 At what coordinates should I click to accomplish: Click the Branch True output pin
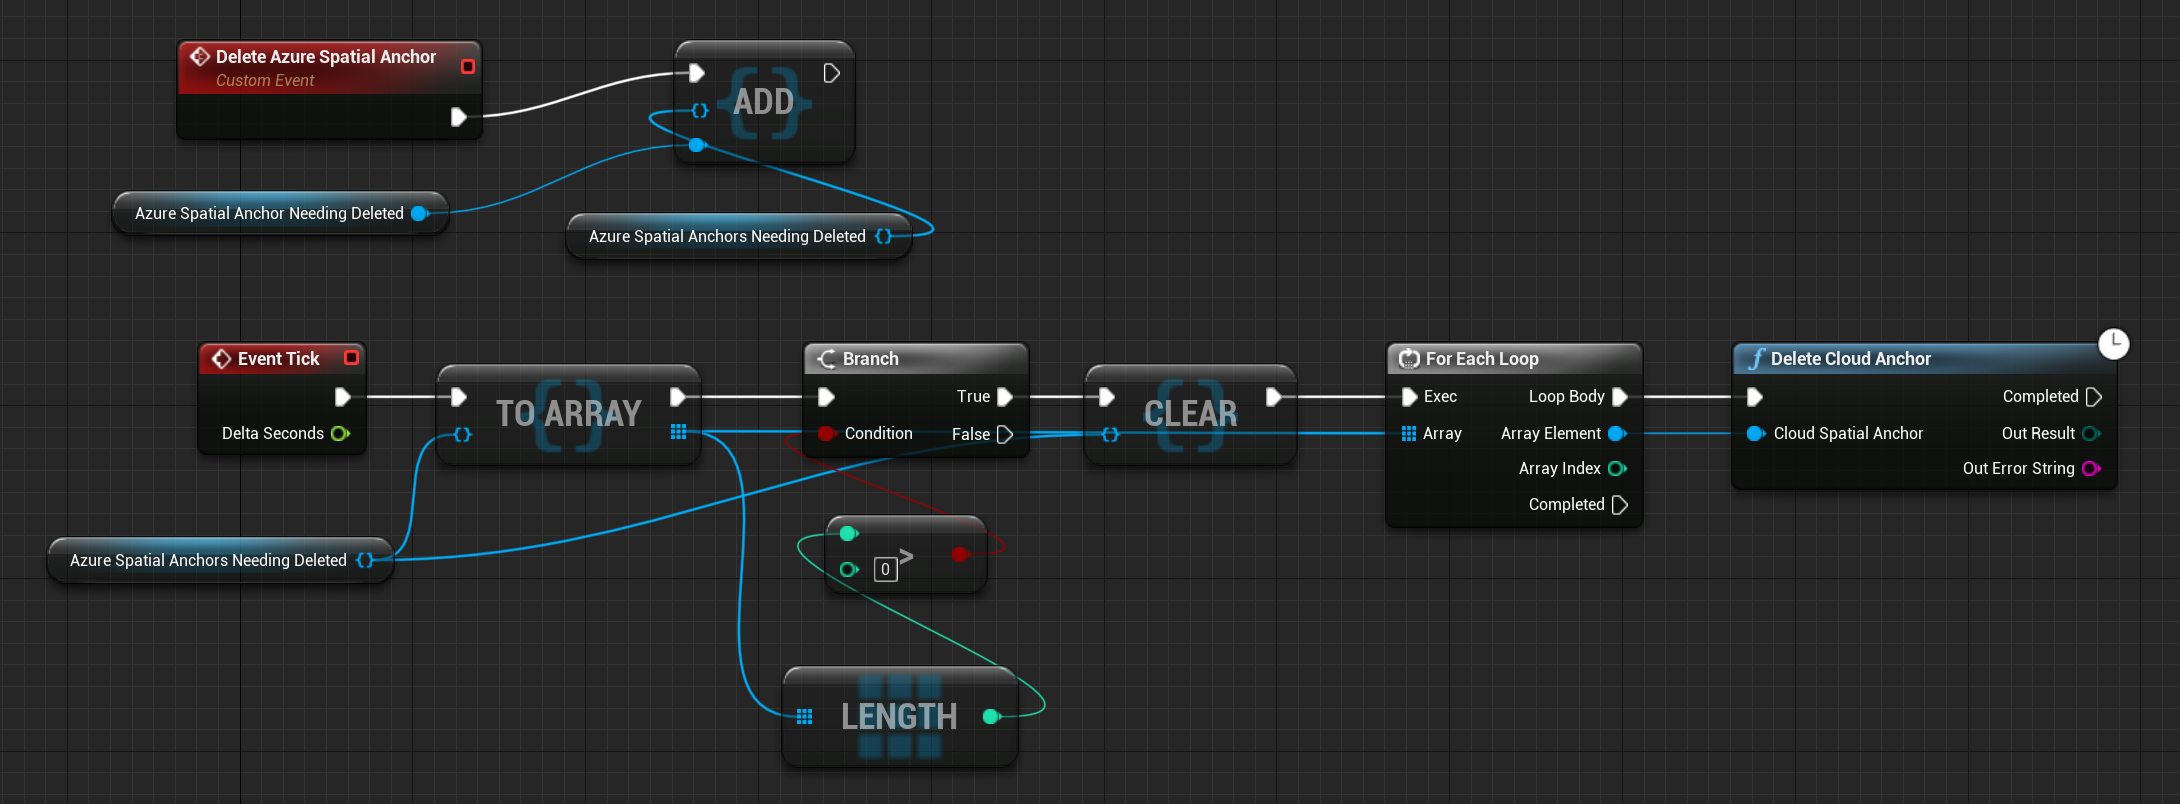(x=1005, y=397)
